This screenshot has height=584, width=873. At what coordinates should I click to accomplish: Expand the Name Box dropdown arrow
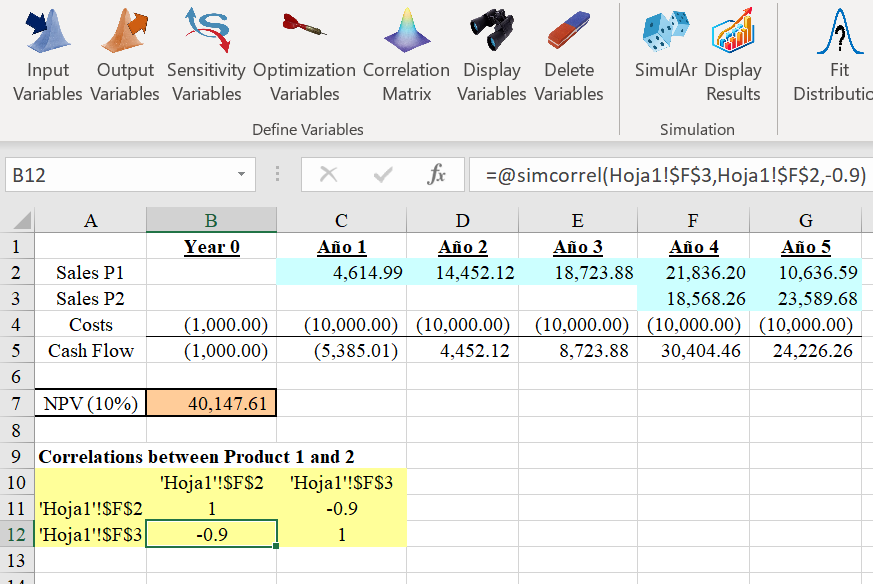pos(241,174)
